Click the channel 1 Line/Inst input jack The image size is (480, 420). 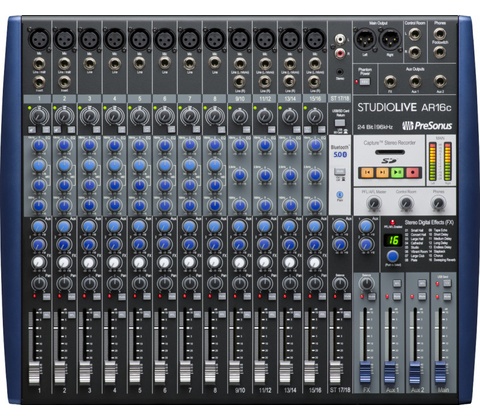point(39,63)
